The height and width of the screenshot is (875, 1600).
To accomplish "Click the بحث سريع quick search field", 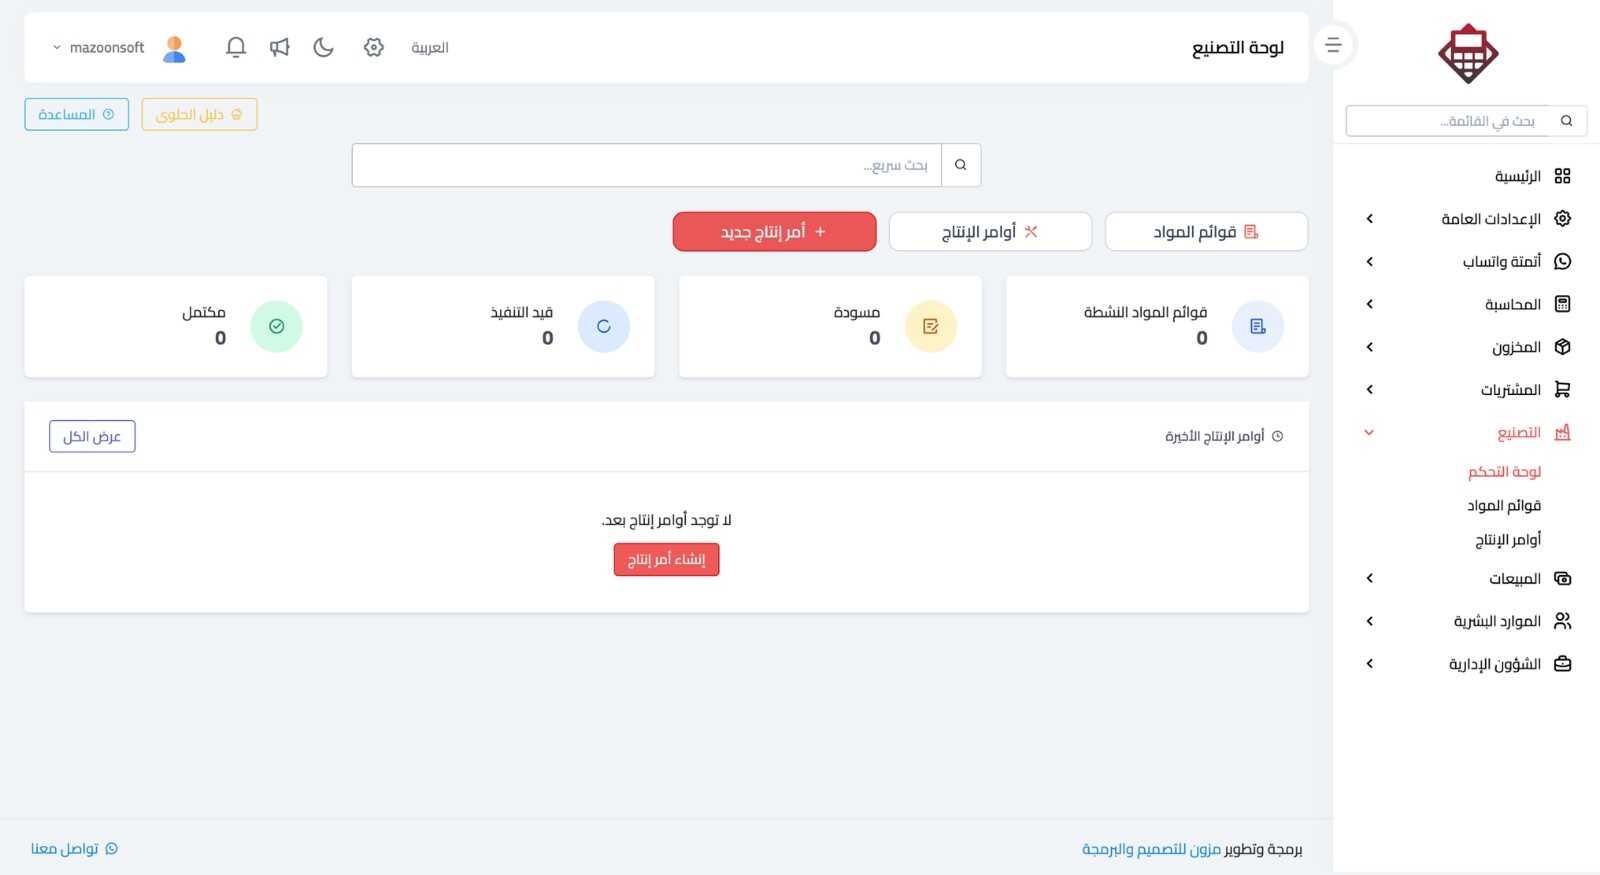I will point(647,165).
